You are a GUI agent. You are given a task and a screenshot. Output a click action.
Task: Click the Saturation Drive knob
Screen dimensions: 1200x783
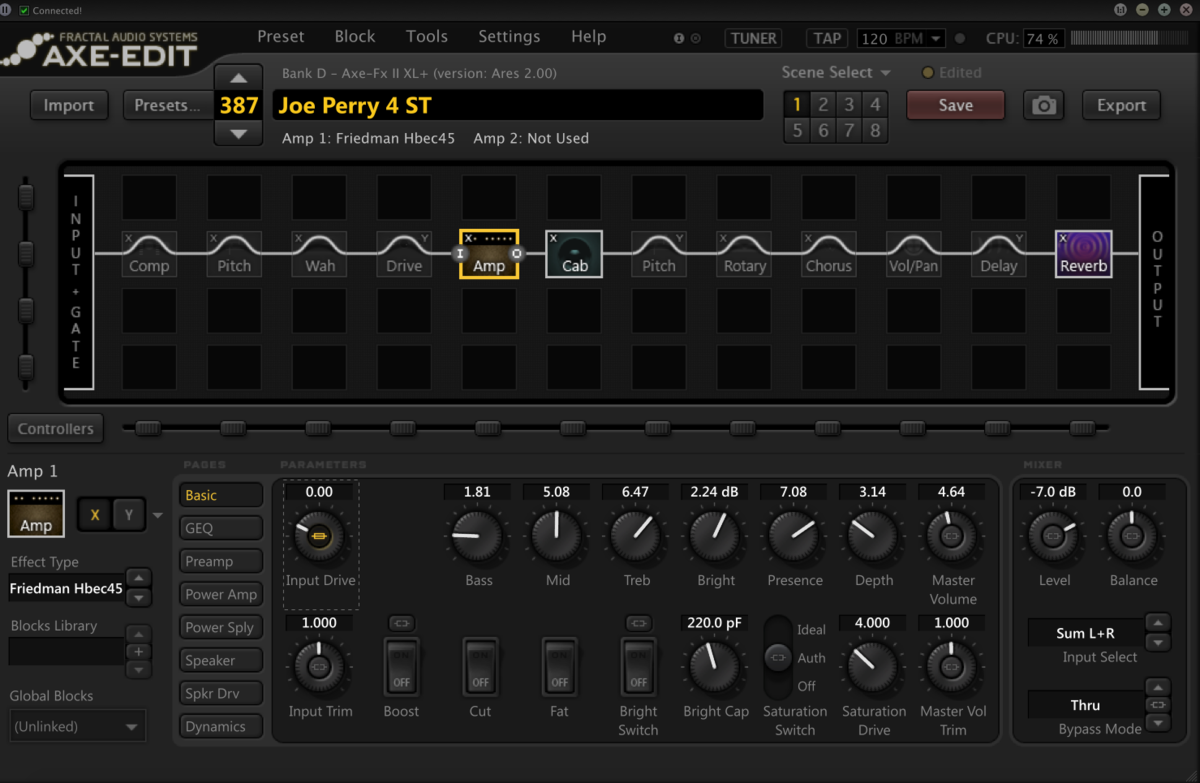(873, 667)
